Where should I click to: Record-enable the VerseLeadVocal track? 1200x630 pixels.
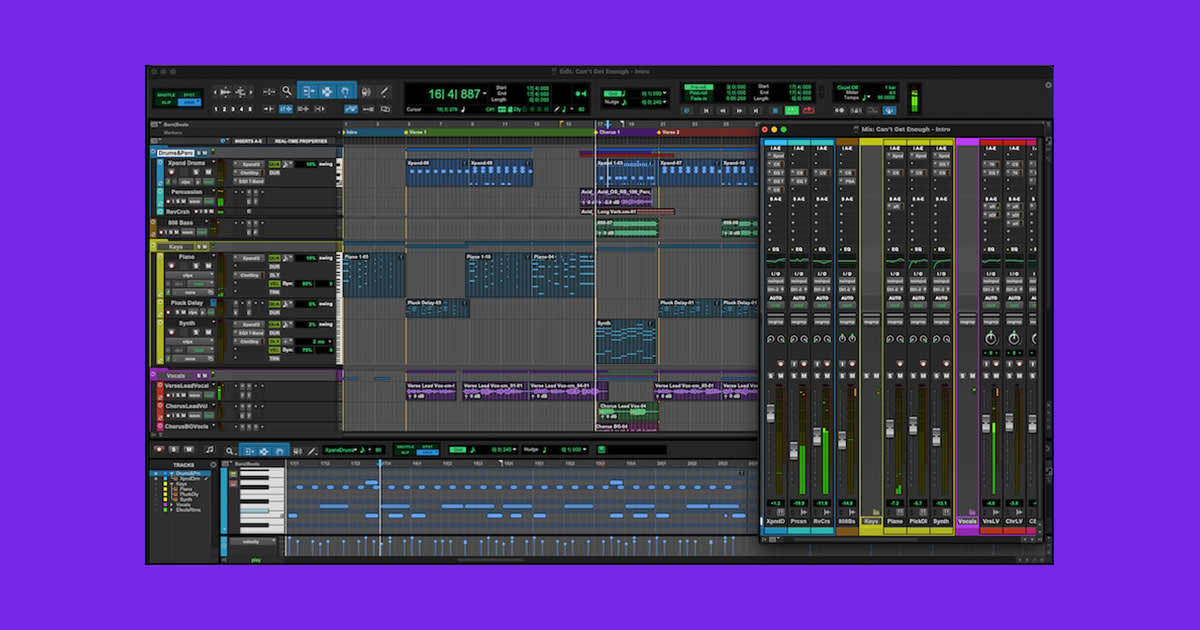(x=168, y=394)
